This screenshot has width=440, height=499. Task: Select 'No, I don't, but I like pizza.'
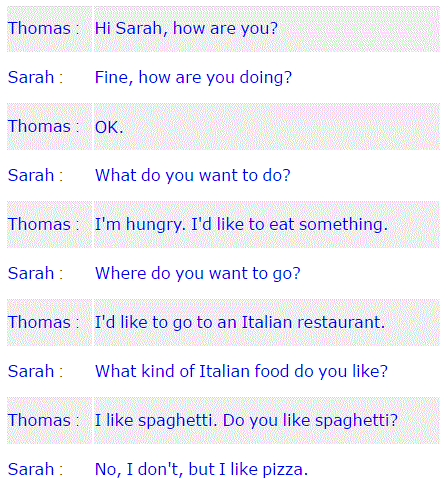pos(201,469)
